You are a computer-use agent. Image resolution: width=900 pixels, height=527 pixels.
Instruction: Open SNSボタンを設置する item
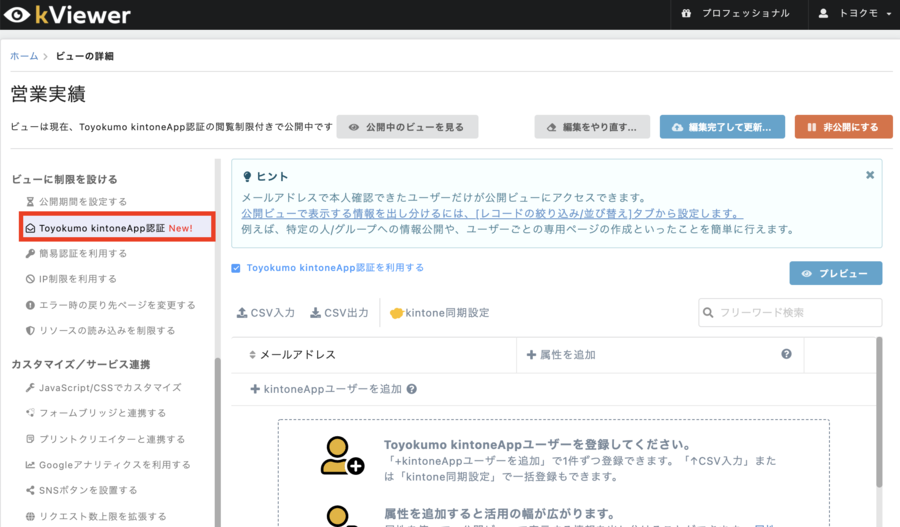point(82,490)
